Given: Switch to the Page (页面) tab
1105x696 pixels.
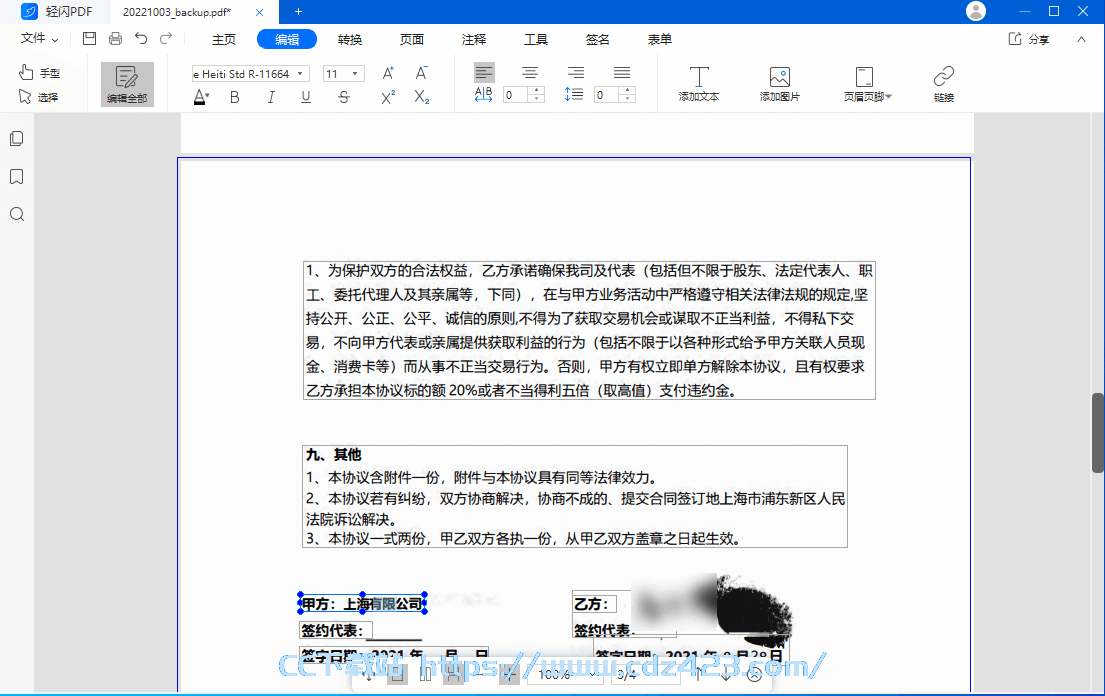Looking at the screenshot, I should pyautogui.click(x=412, y=39).
